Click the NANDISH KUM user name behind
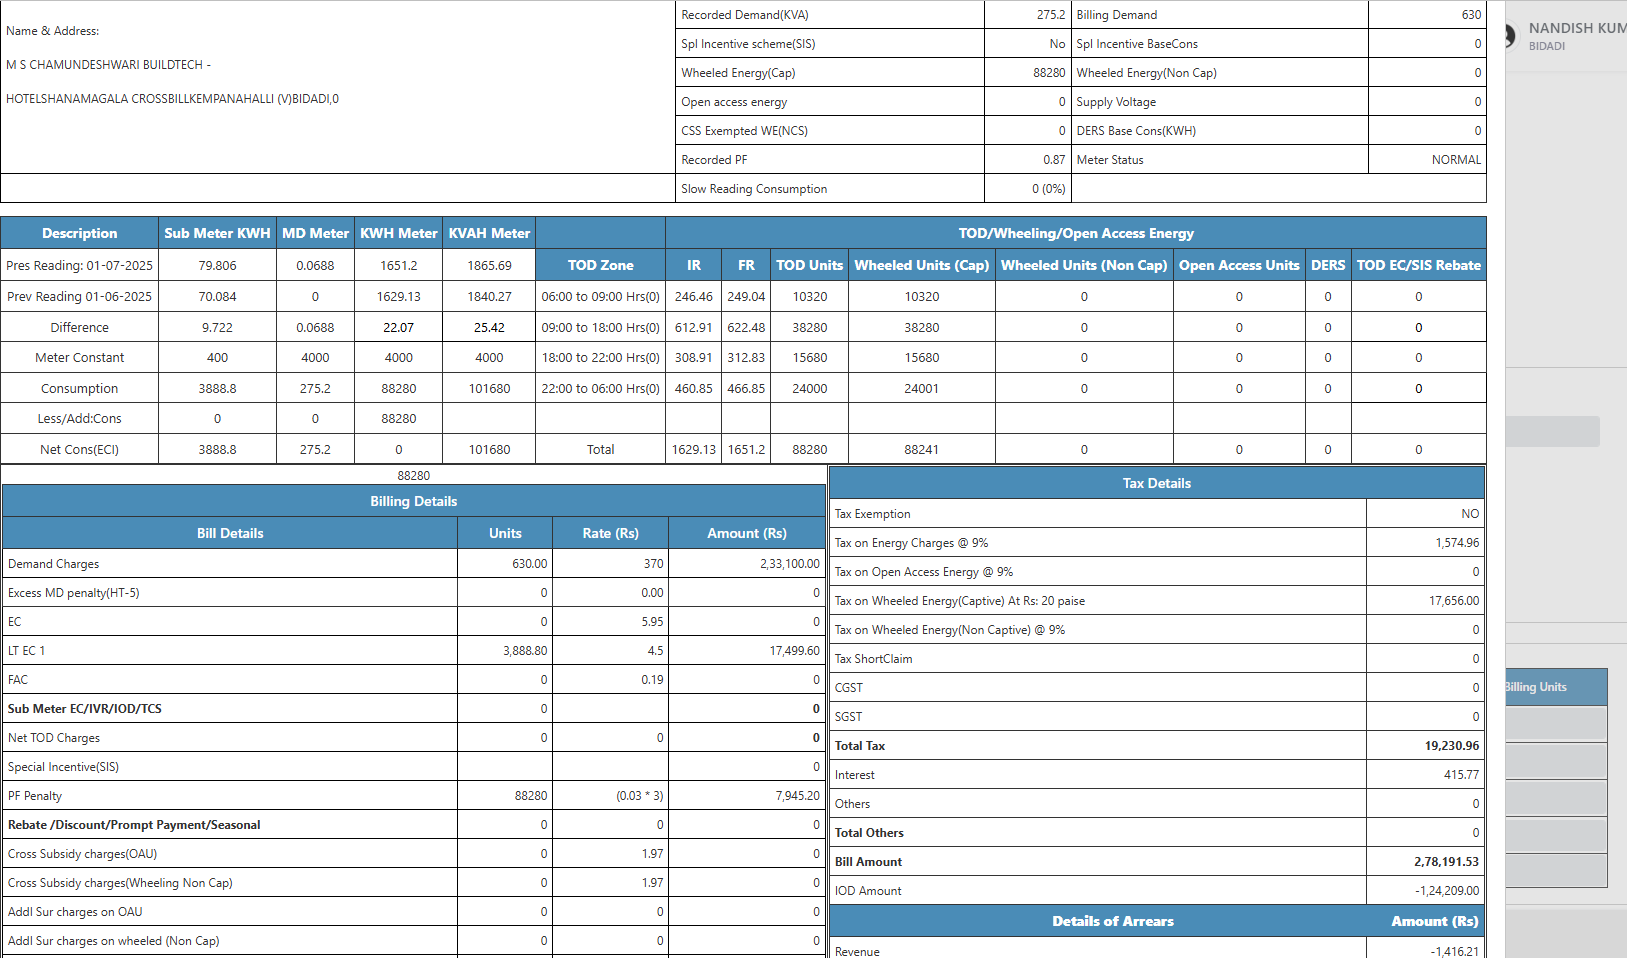The width and height of the screenshot is (1627, 958). click(x=1577, y=28)
